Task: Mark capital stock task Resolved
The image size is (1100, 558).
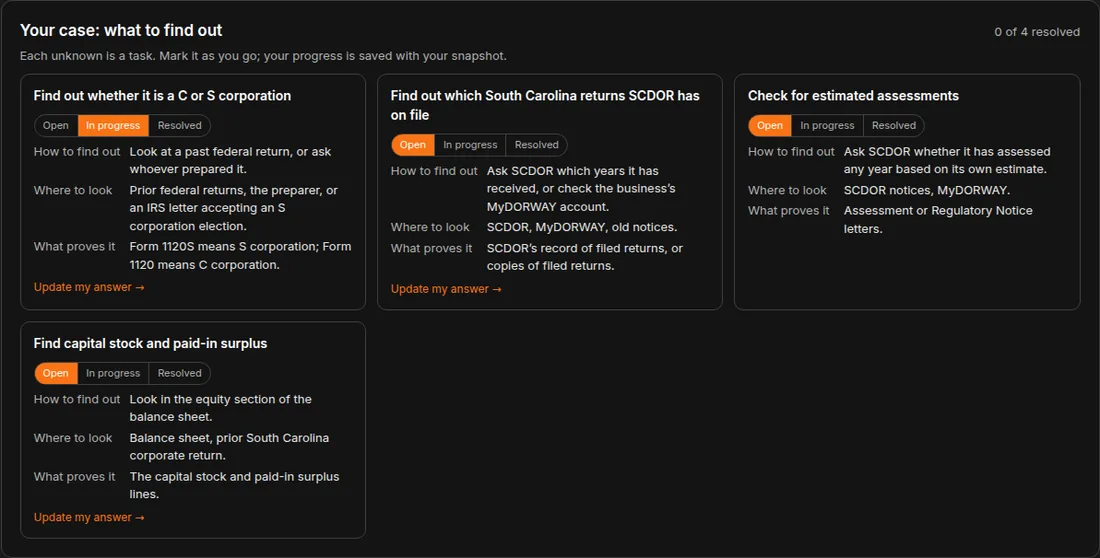Action: click(x=180, y=373)
